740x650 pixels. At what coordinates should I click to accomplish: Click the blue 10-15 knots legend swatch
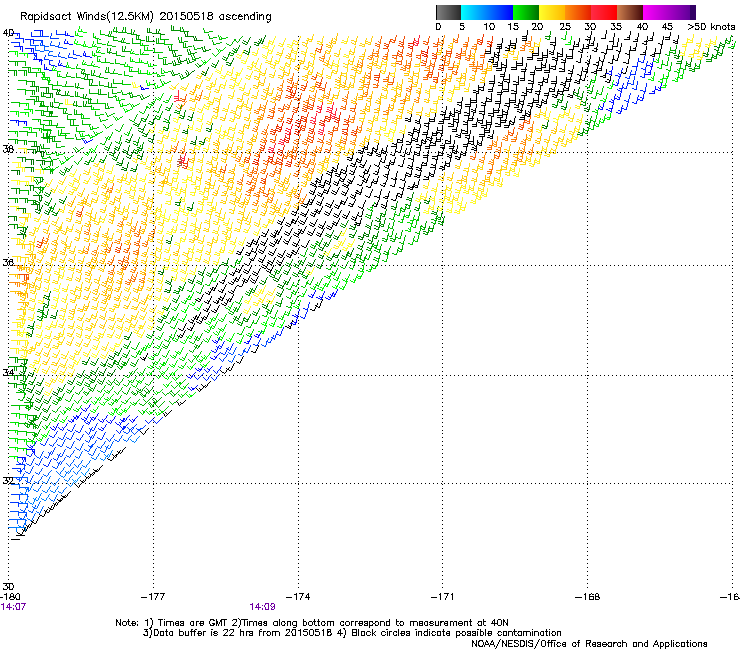[x=500, y=12]
